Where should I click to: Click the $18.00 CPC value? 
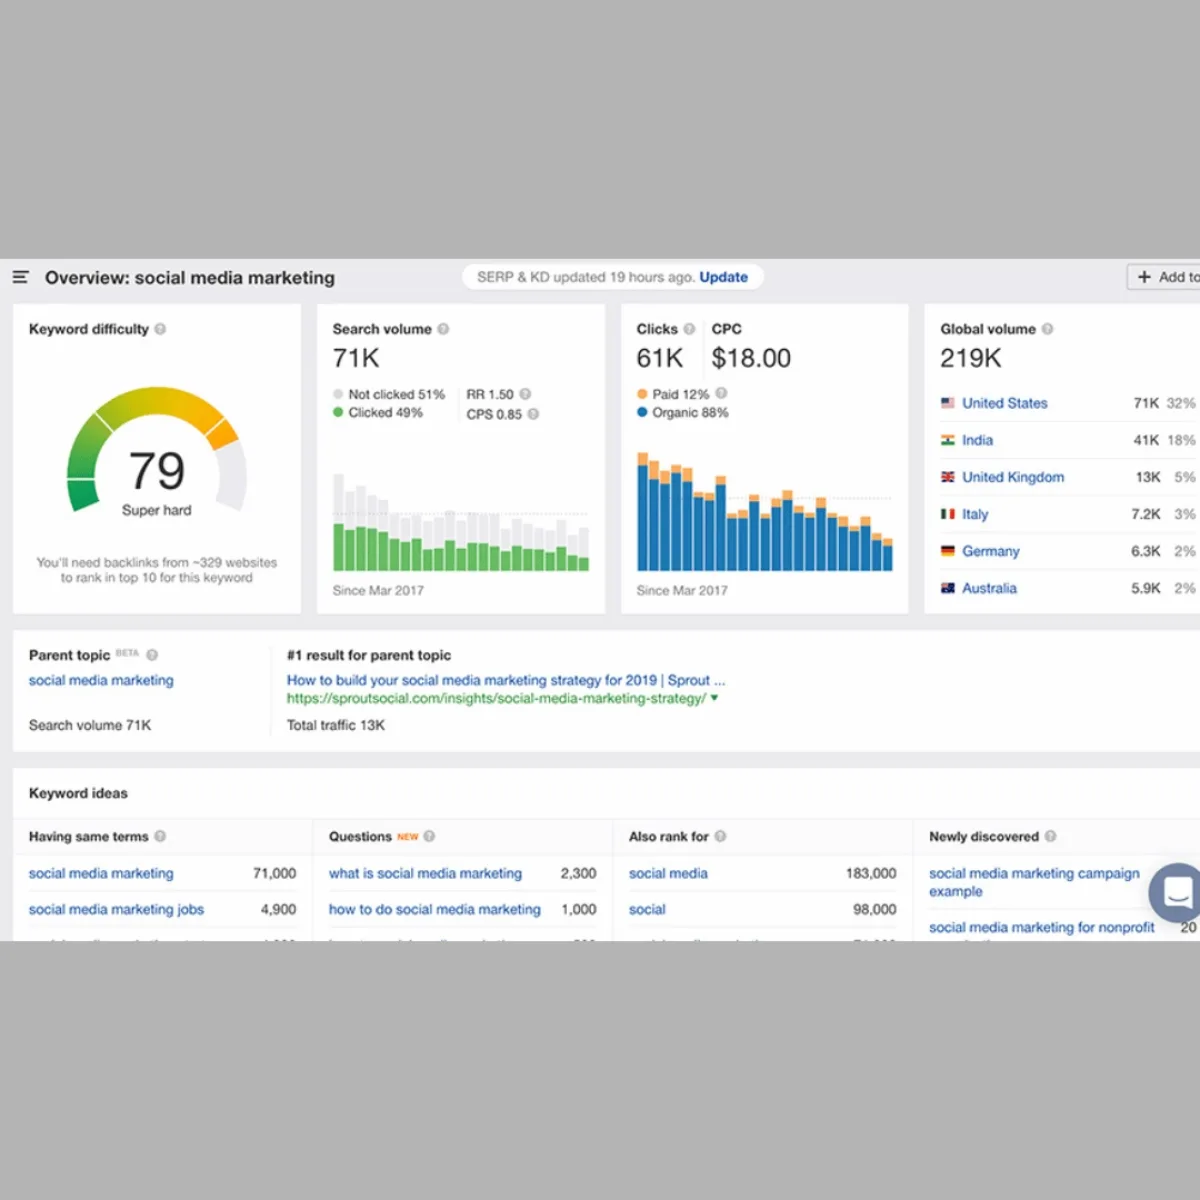751,358
